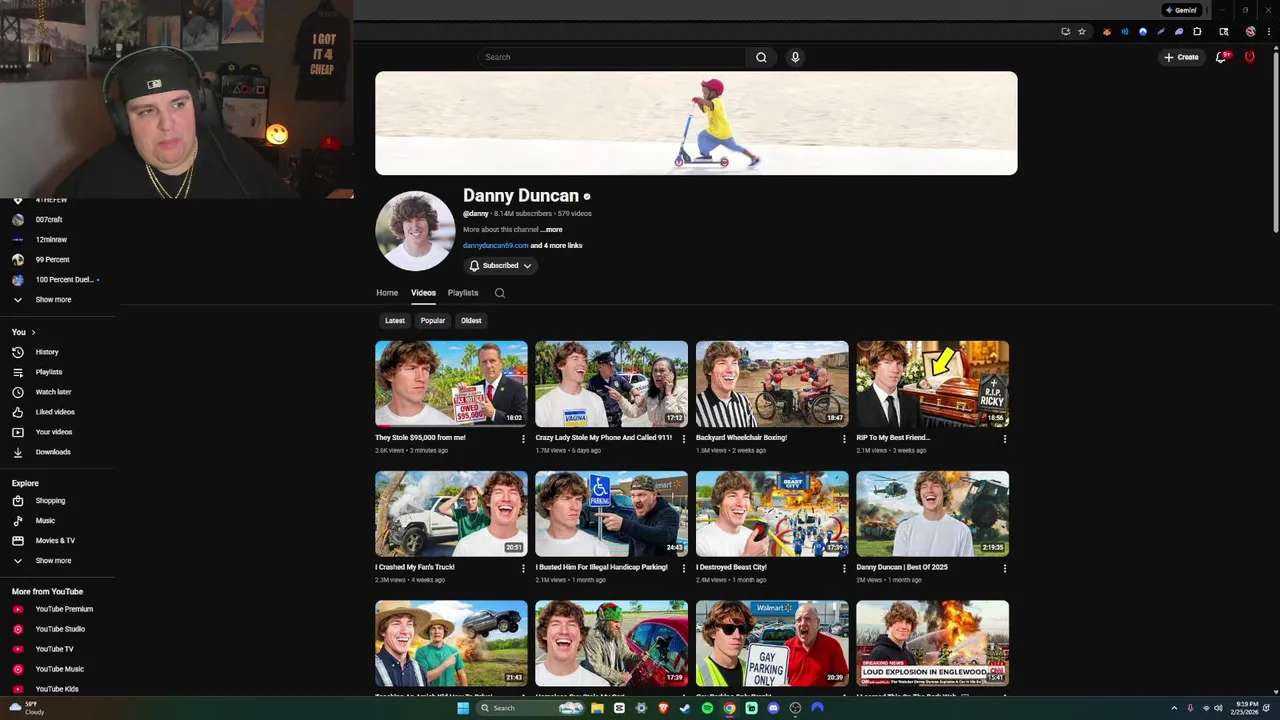Open YouTube Kids from the sidebar
1280x720 pixels.
(x=59, y=689)
